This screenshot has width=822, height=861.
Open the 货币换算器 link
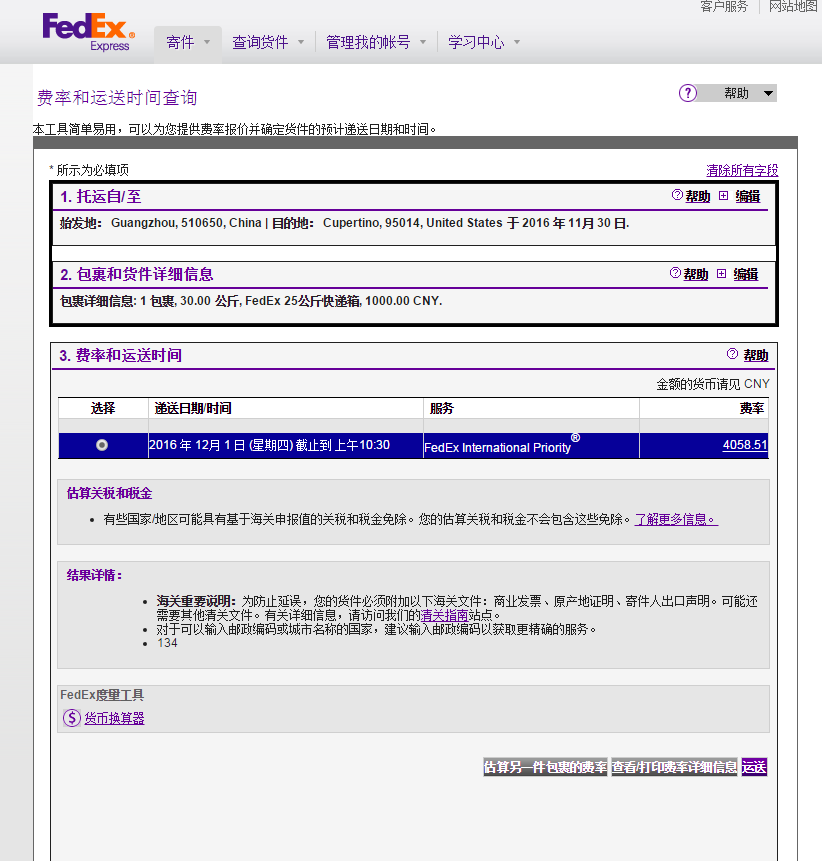(114, 718)
